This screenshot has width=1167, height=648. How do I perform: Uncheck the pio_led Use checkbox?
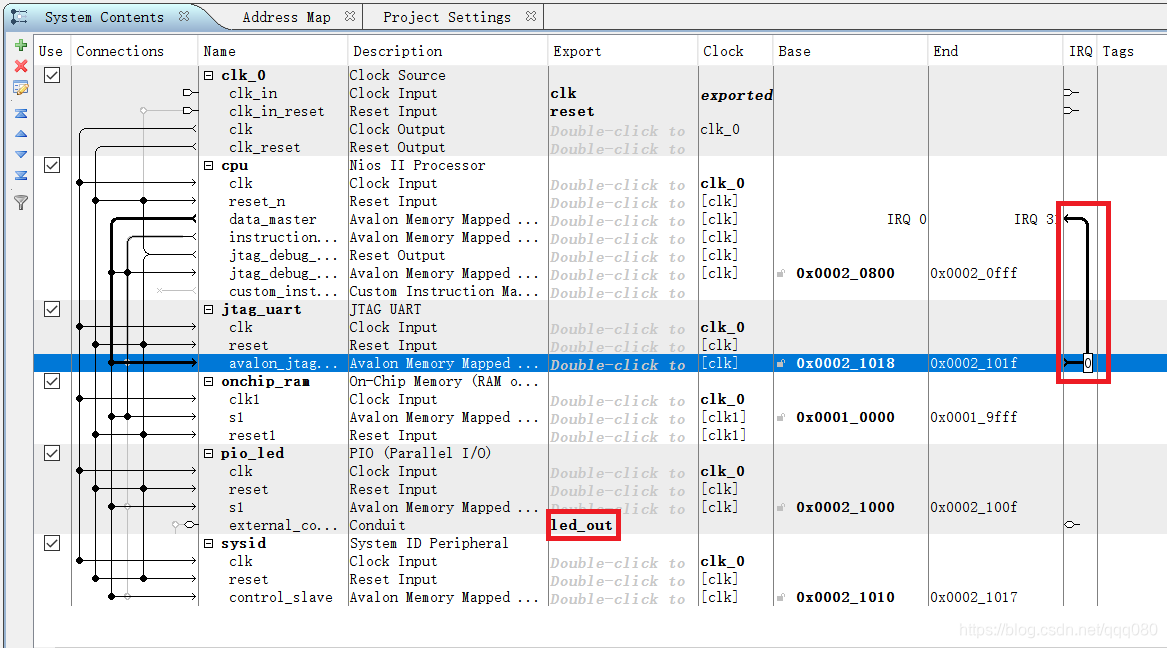(x=52, y=453)
